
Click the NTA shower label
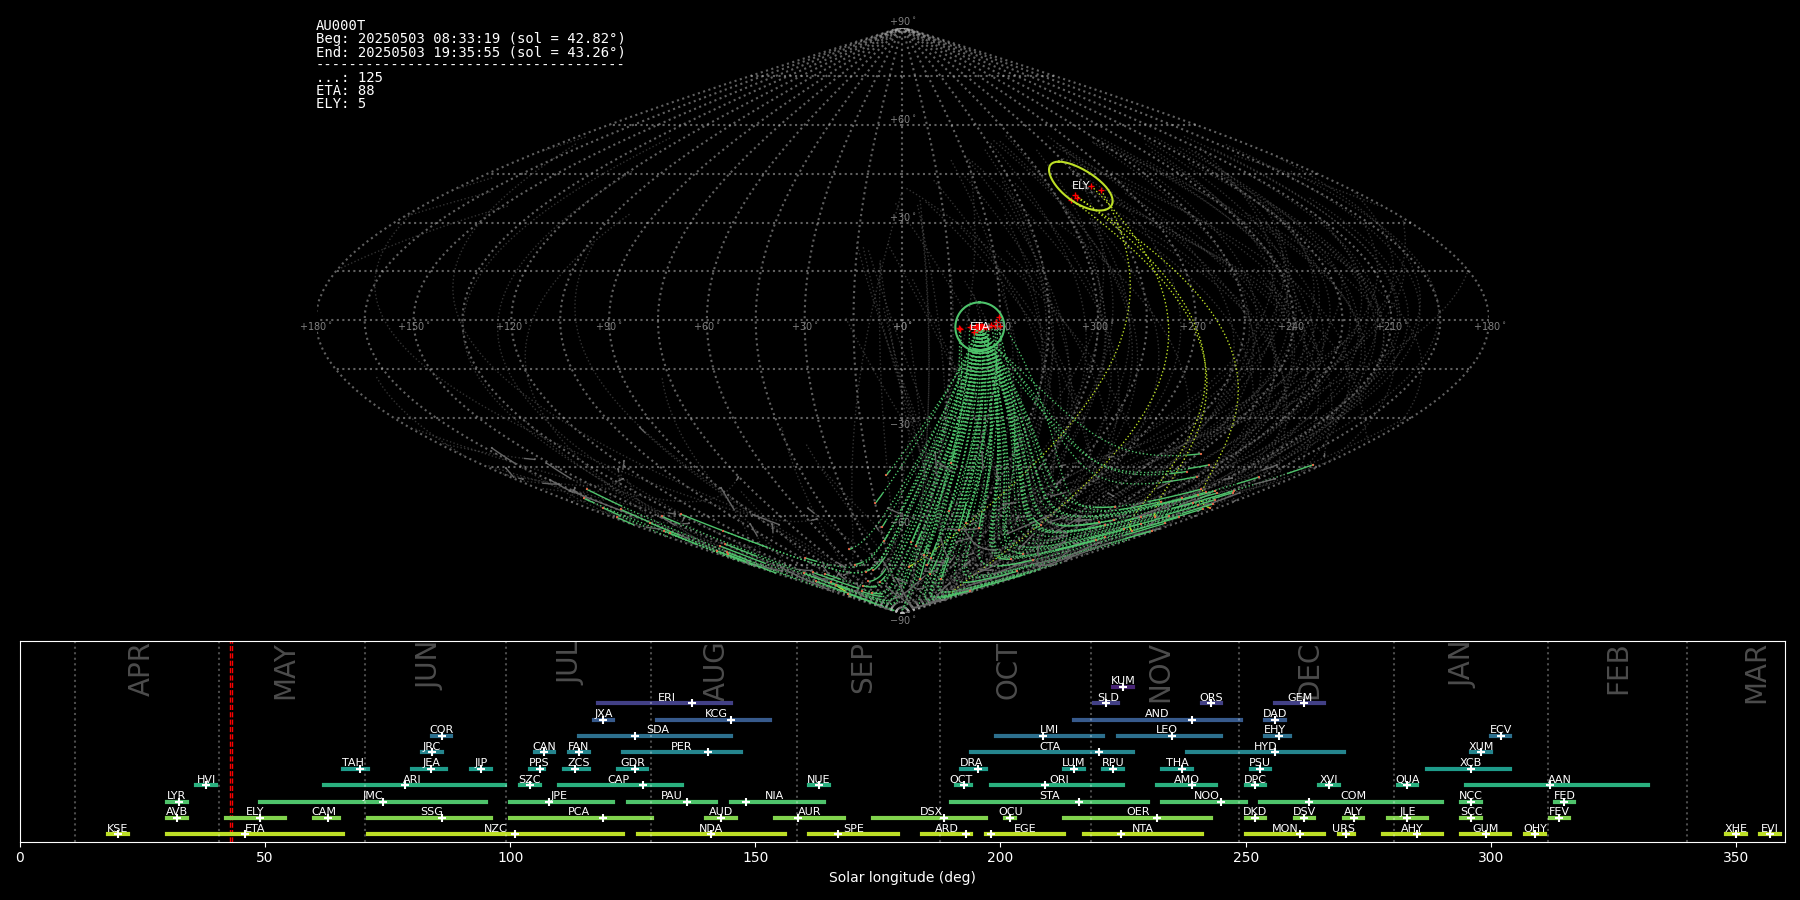click(x=1142, y=829)
